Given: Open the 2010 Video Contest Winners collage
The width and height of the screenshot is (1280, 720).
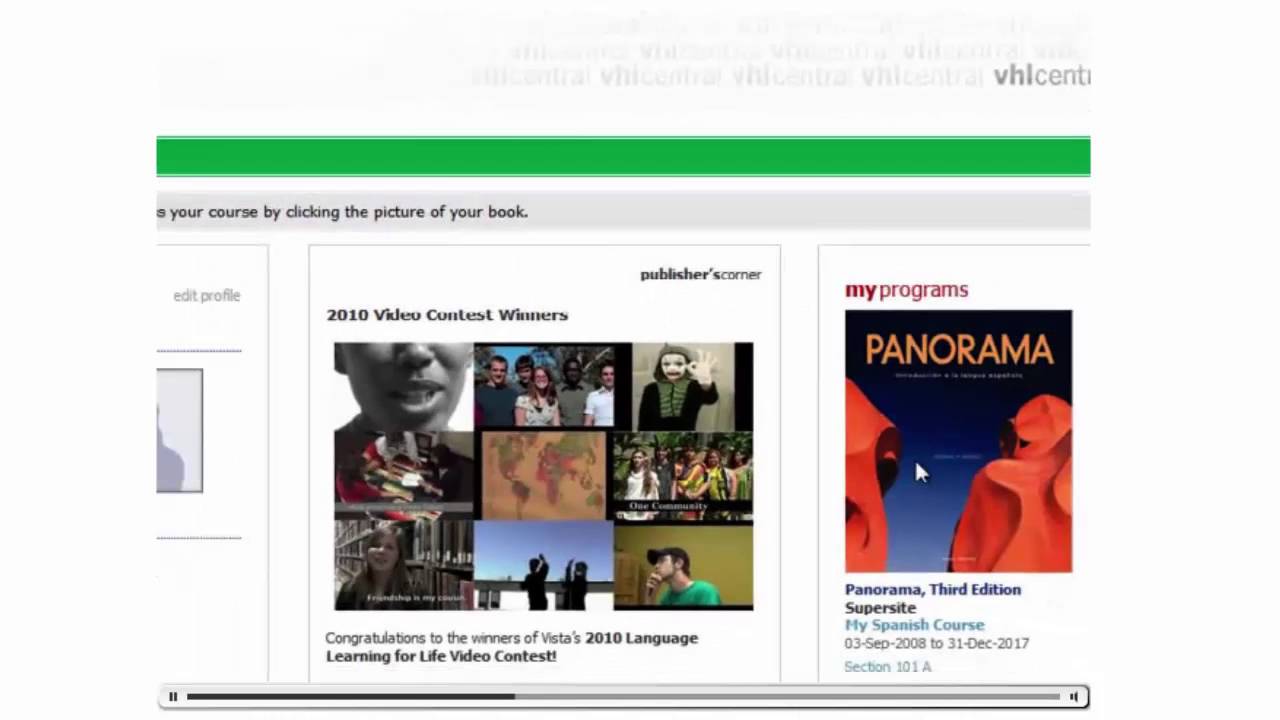Looking at the screenshot, I should click(543, 476).
